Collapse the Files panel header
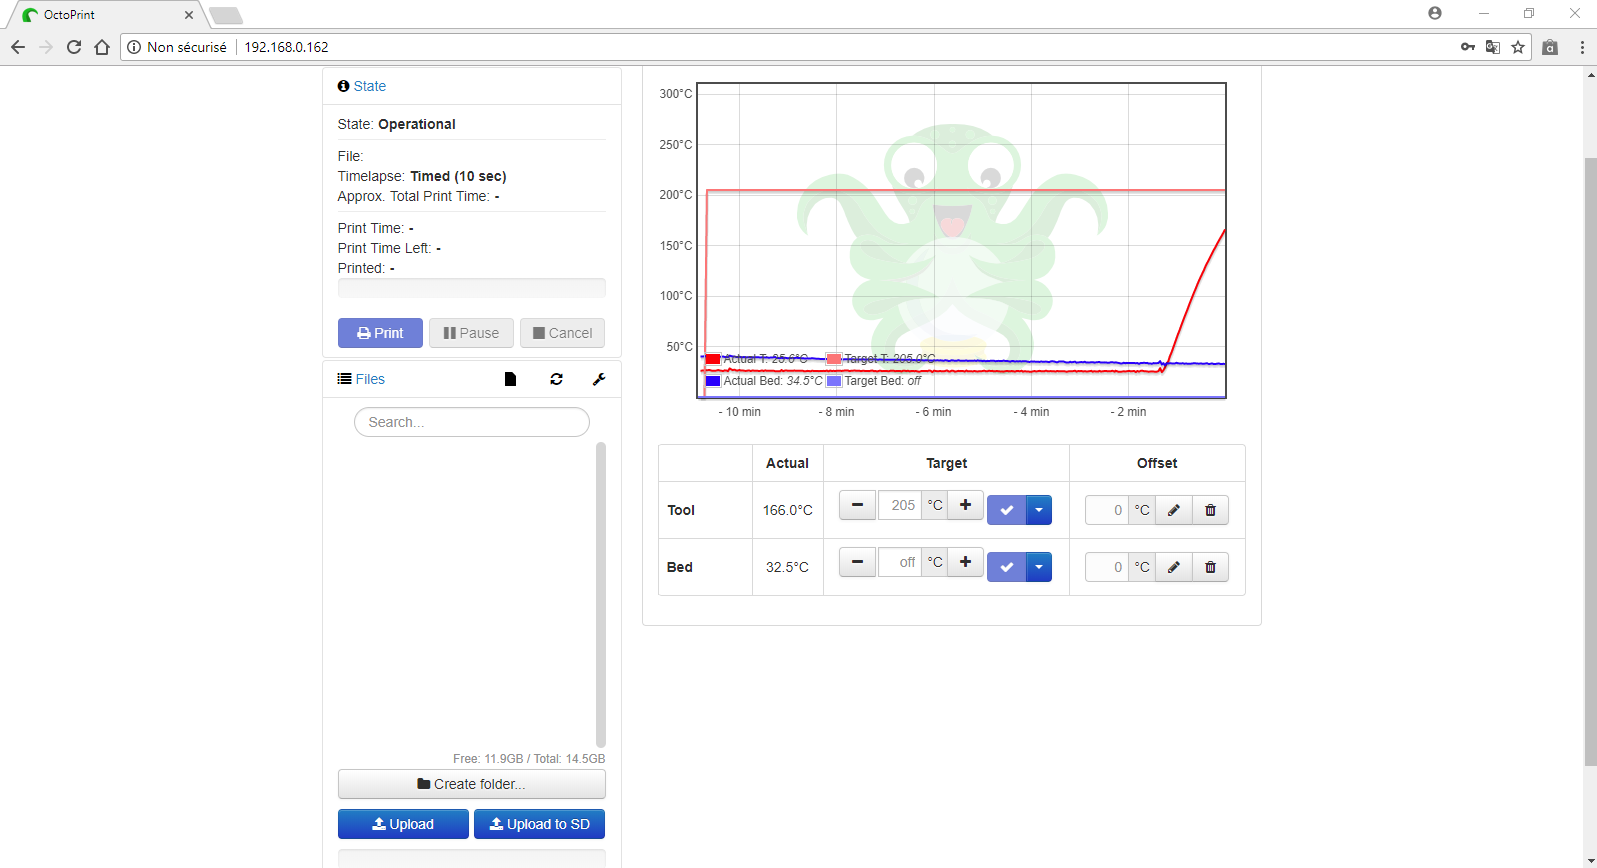Viewport: 1597px width, 868px height. [x=370, y=379]
